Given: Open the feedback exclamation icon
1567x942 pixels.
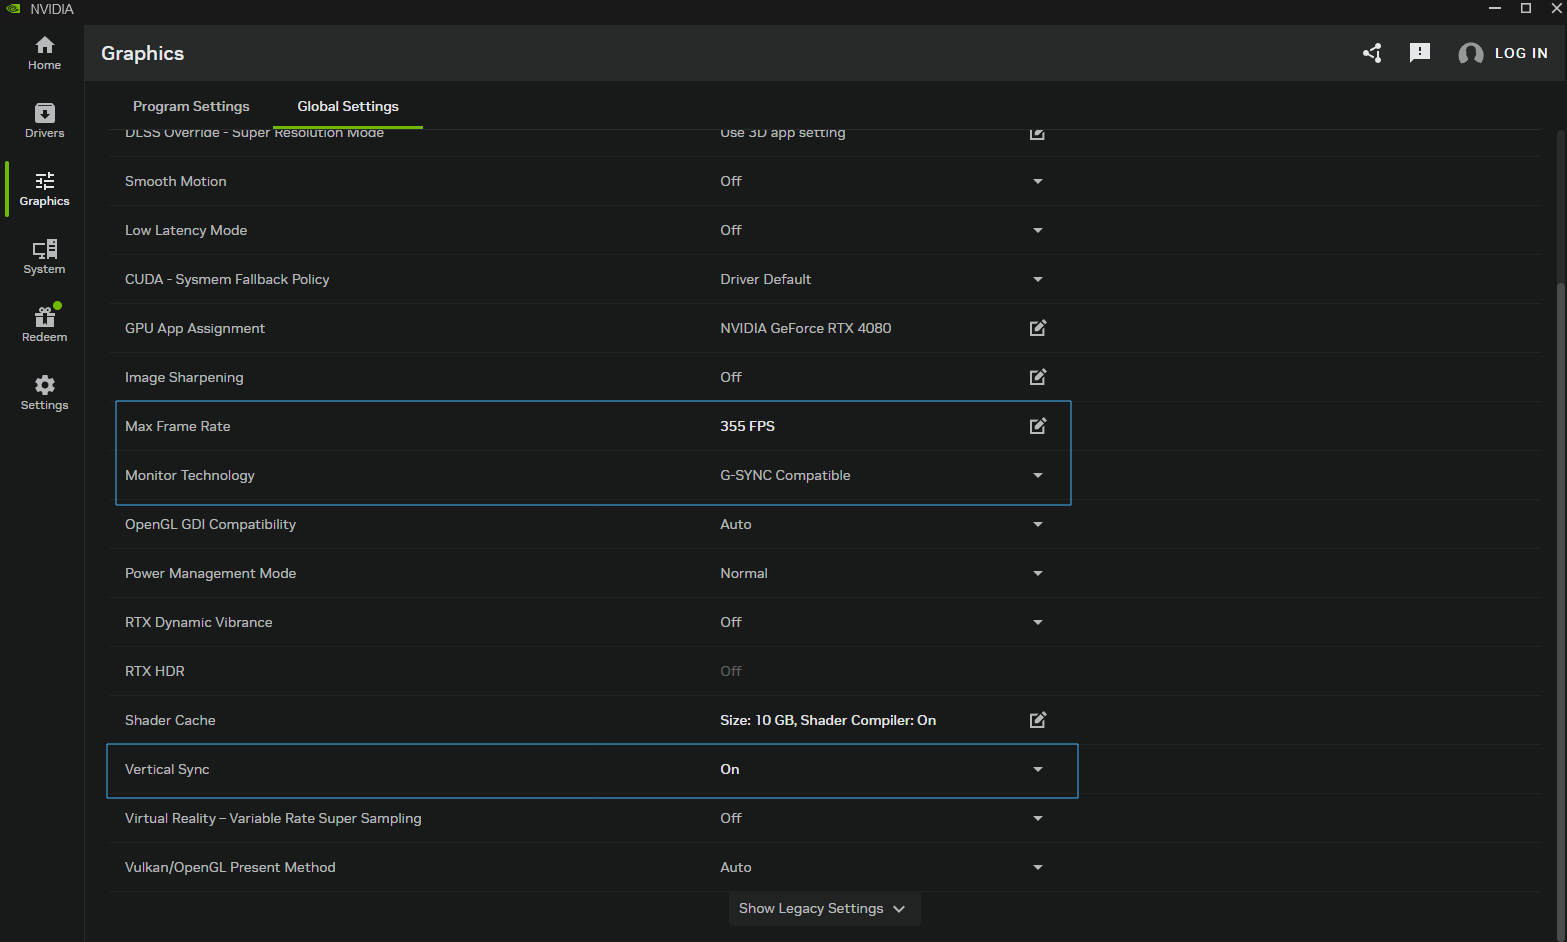Looking at the screenshot, I should (1420, 53).
